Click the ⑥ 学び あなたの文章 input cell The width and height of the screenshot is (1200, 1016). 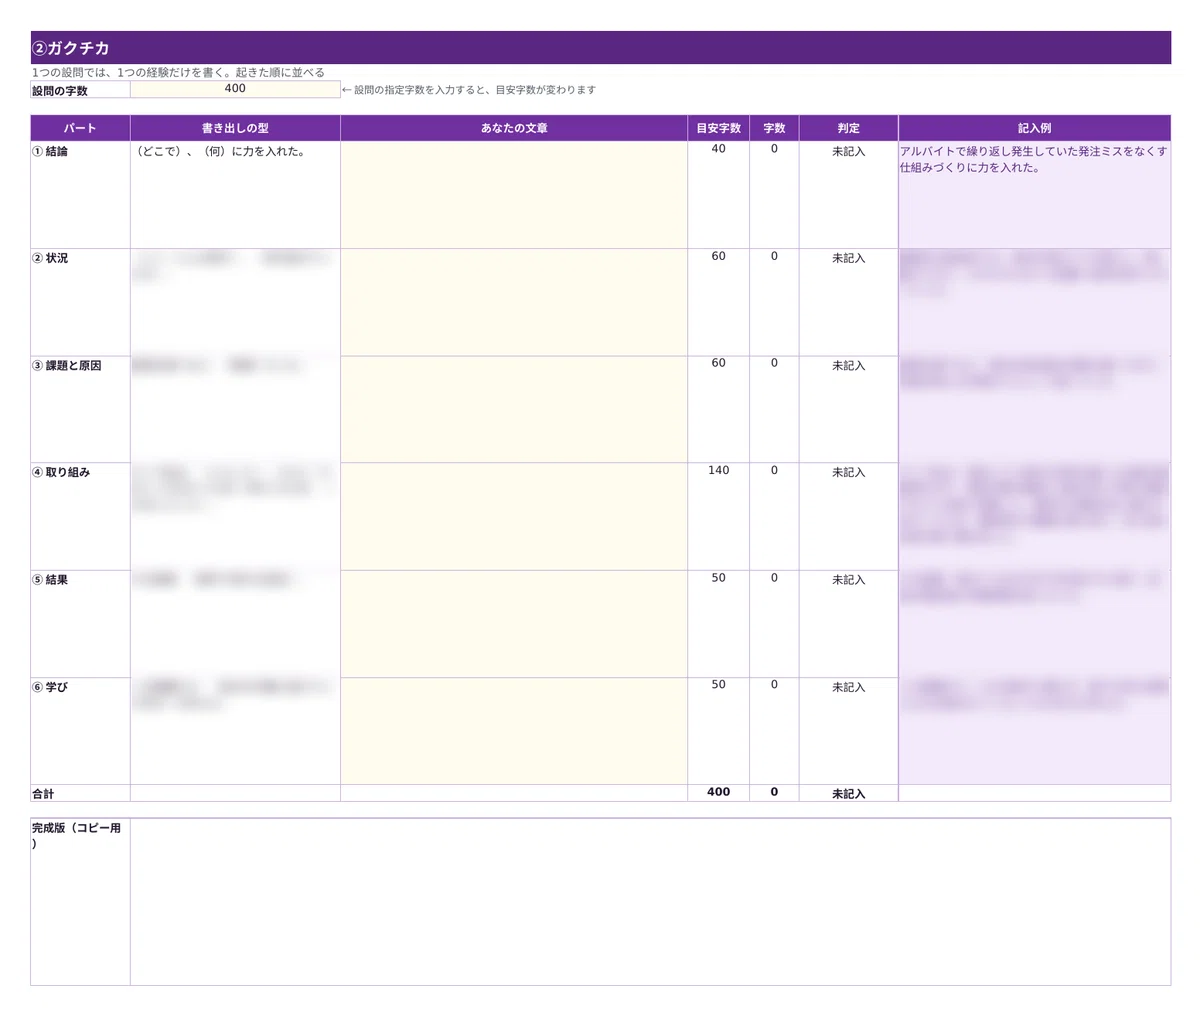514,731
